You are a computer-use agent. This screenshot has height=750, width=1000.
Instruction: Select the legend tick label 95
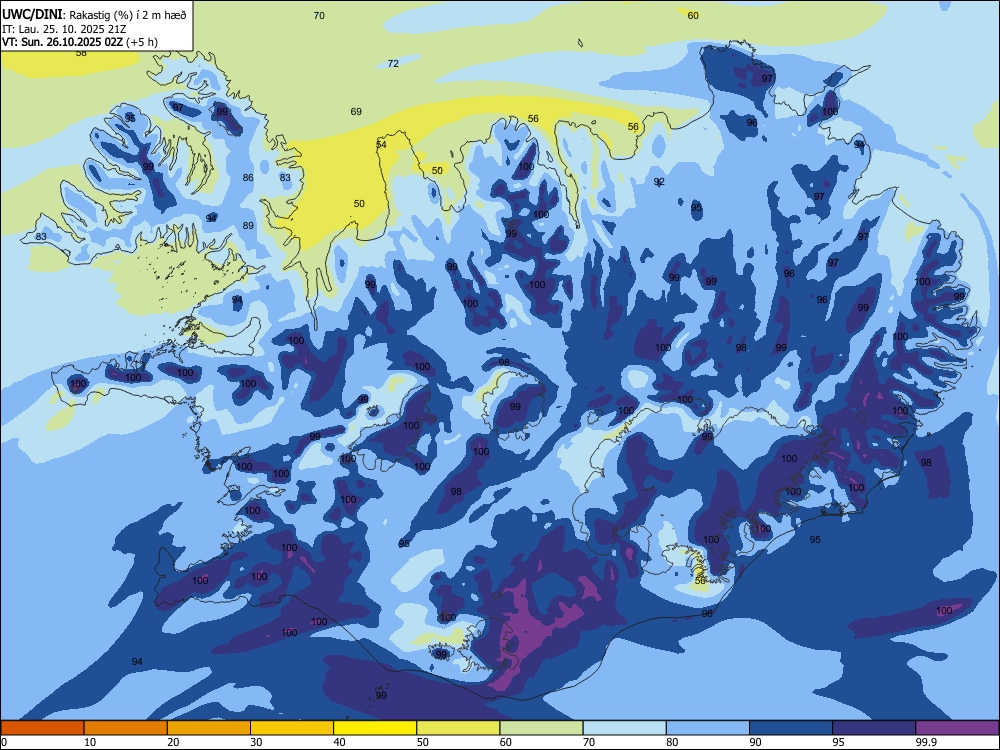click(838, 742)
